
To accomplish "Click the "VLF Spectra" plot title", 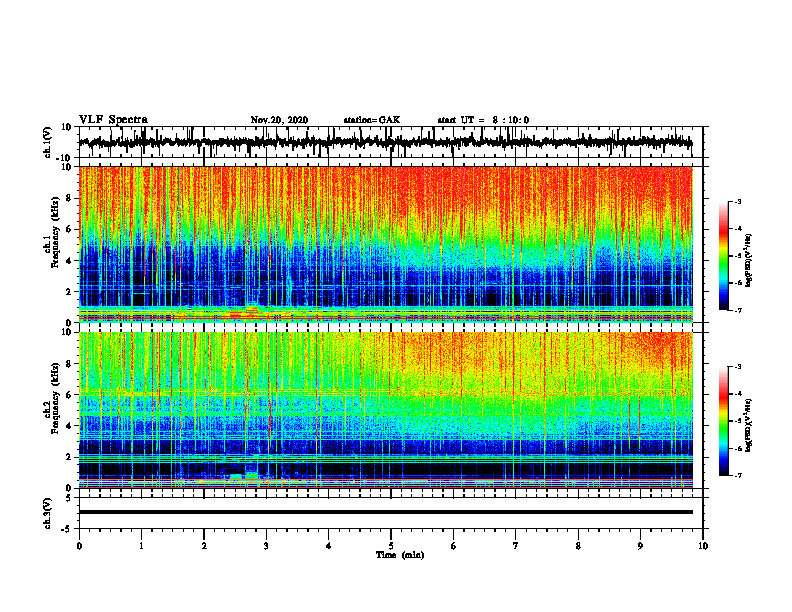I will (x=113, y=120).
